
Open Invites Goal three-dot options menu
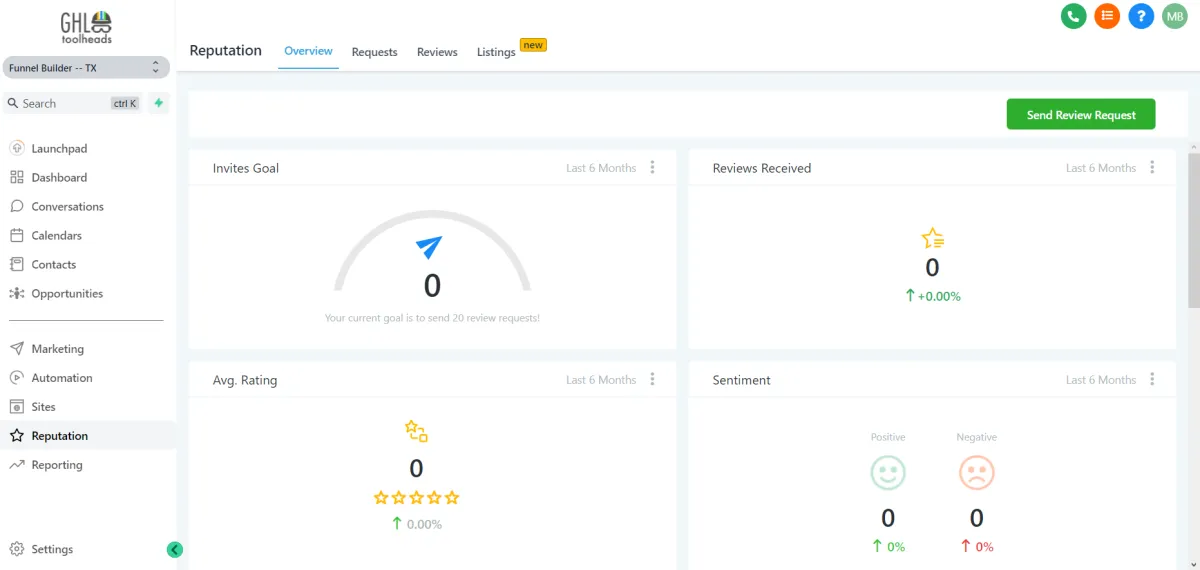(653, 168)
